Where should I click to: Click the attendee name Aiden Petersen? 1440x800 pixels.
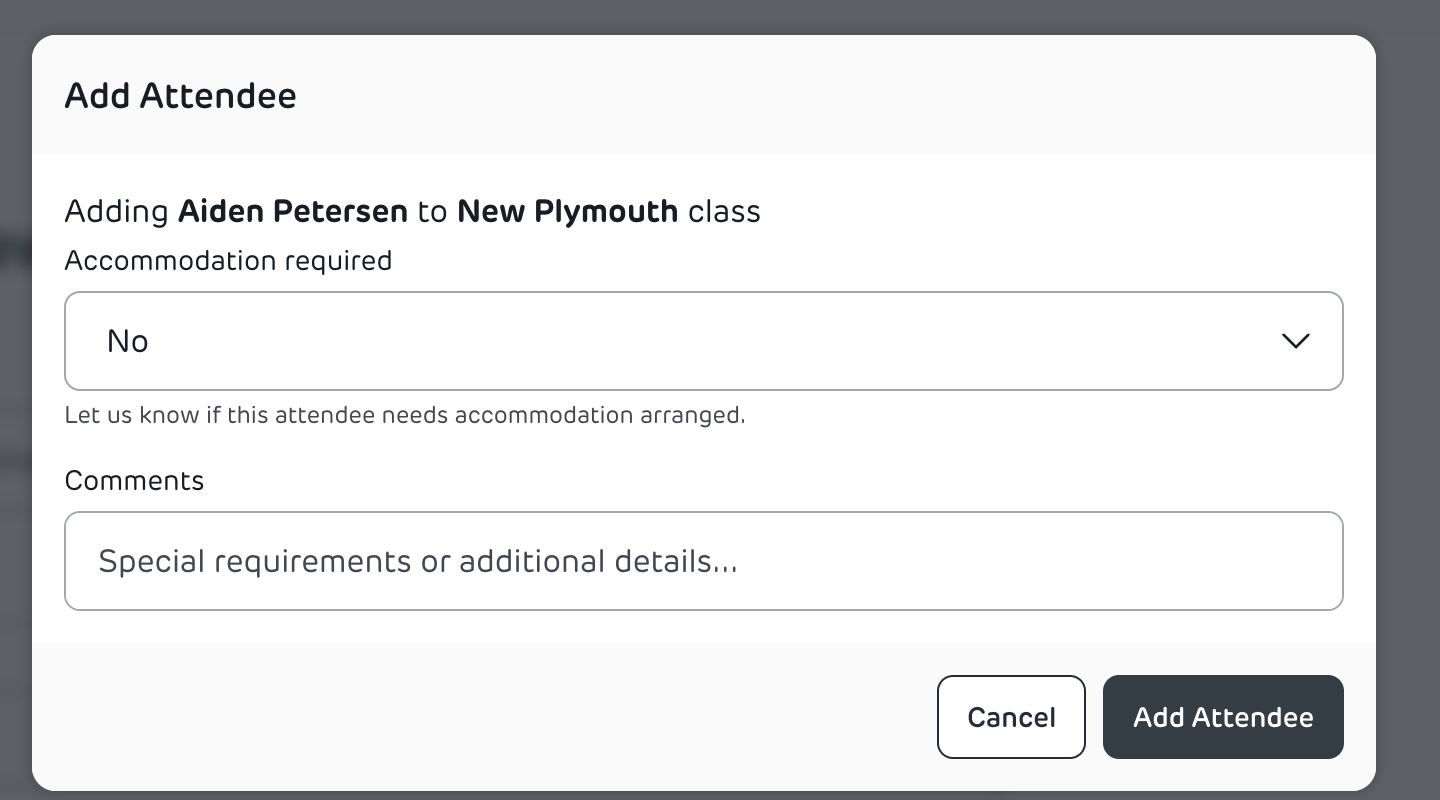[x=293, y=212]
